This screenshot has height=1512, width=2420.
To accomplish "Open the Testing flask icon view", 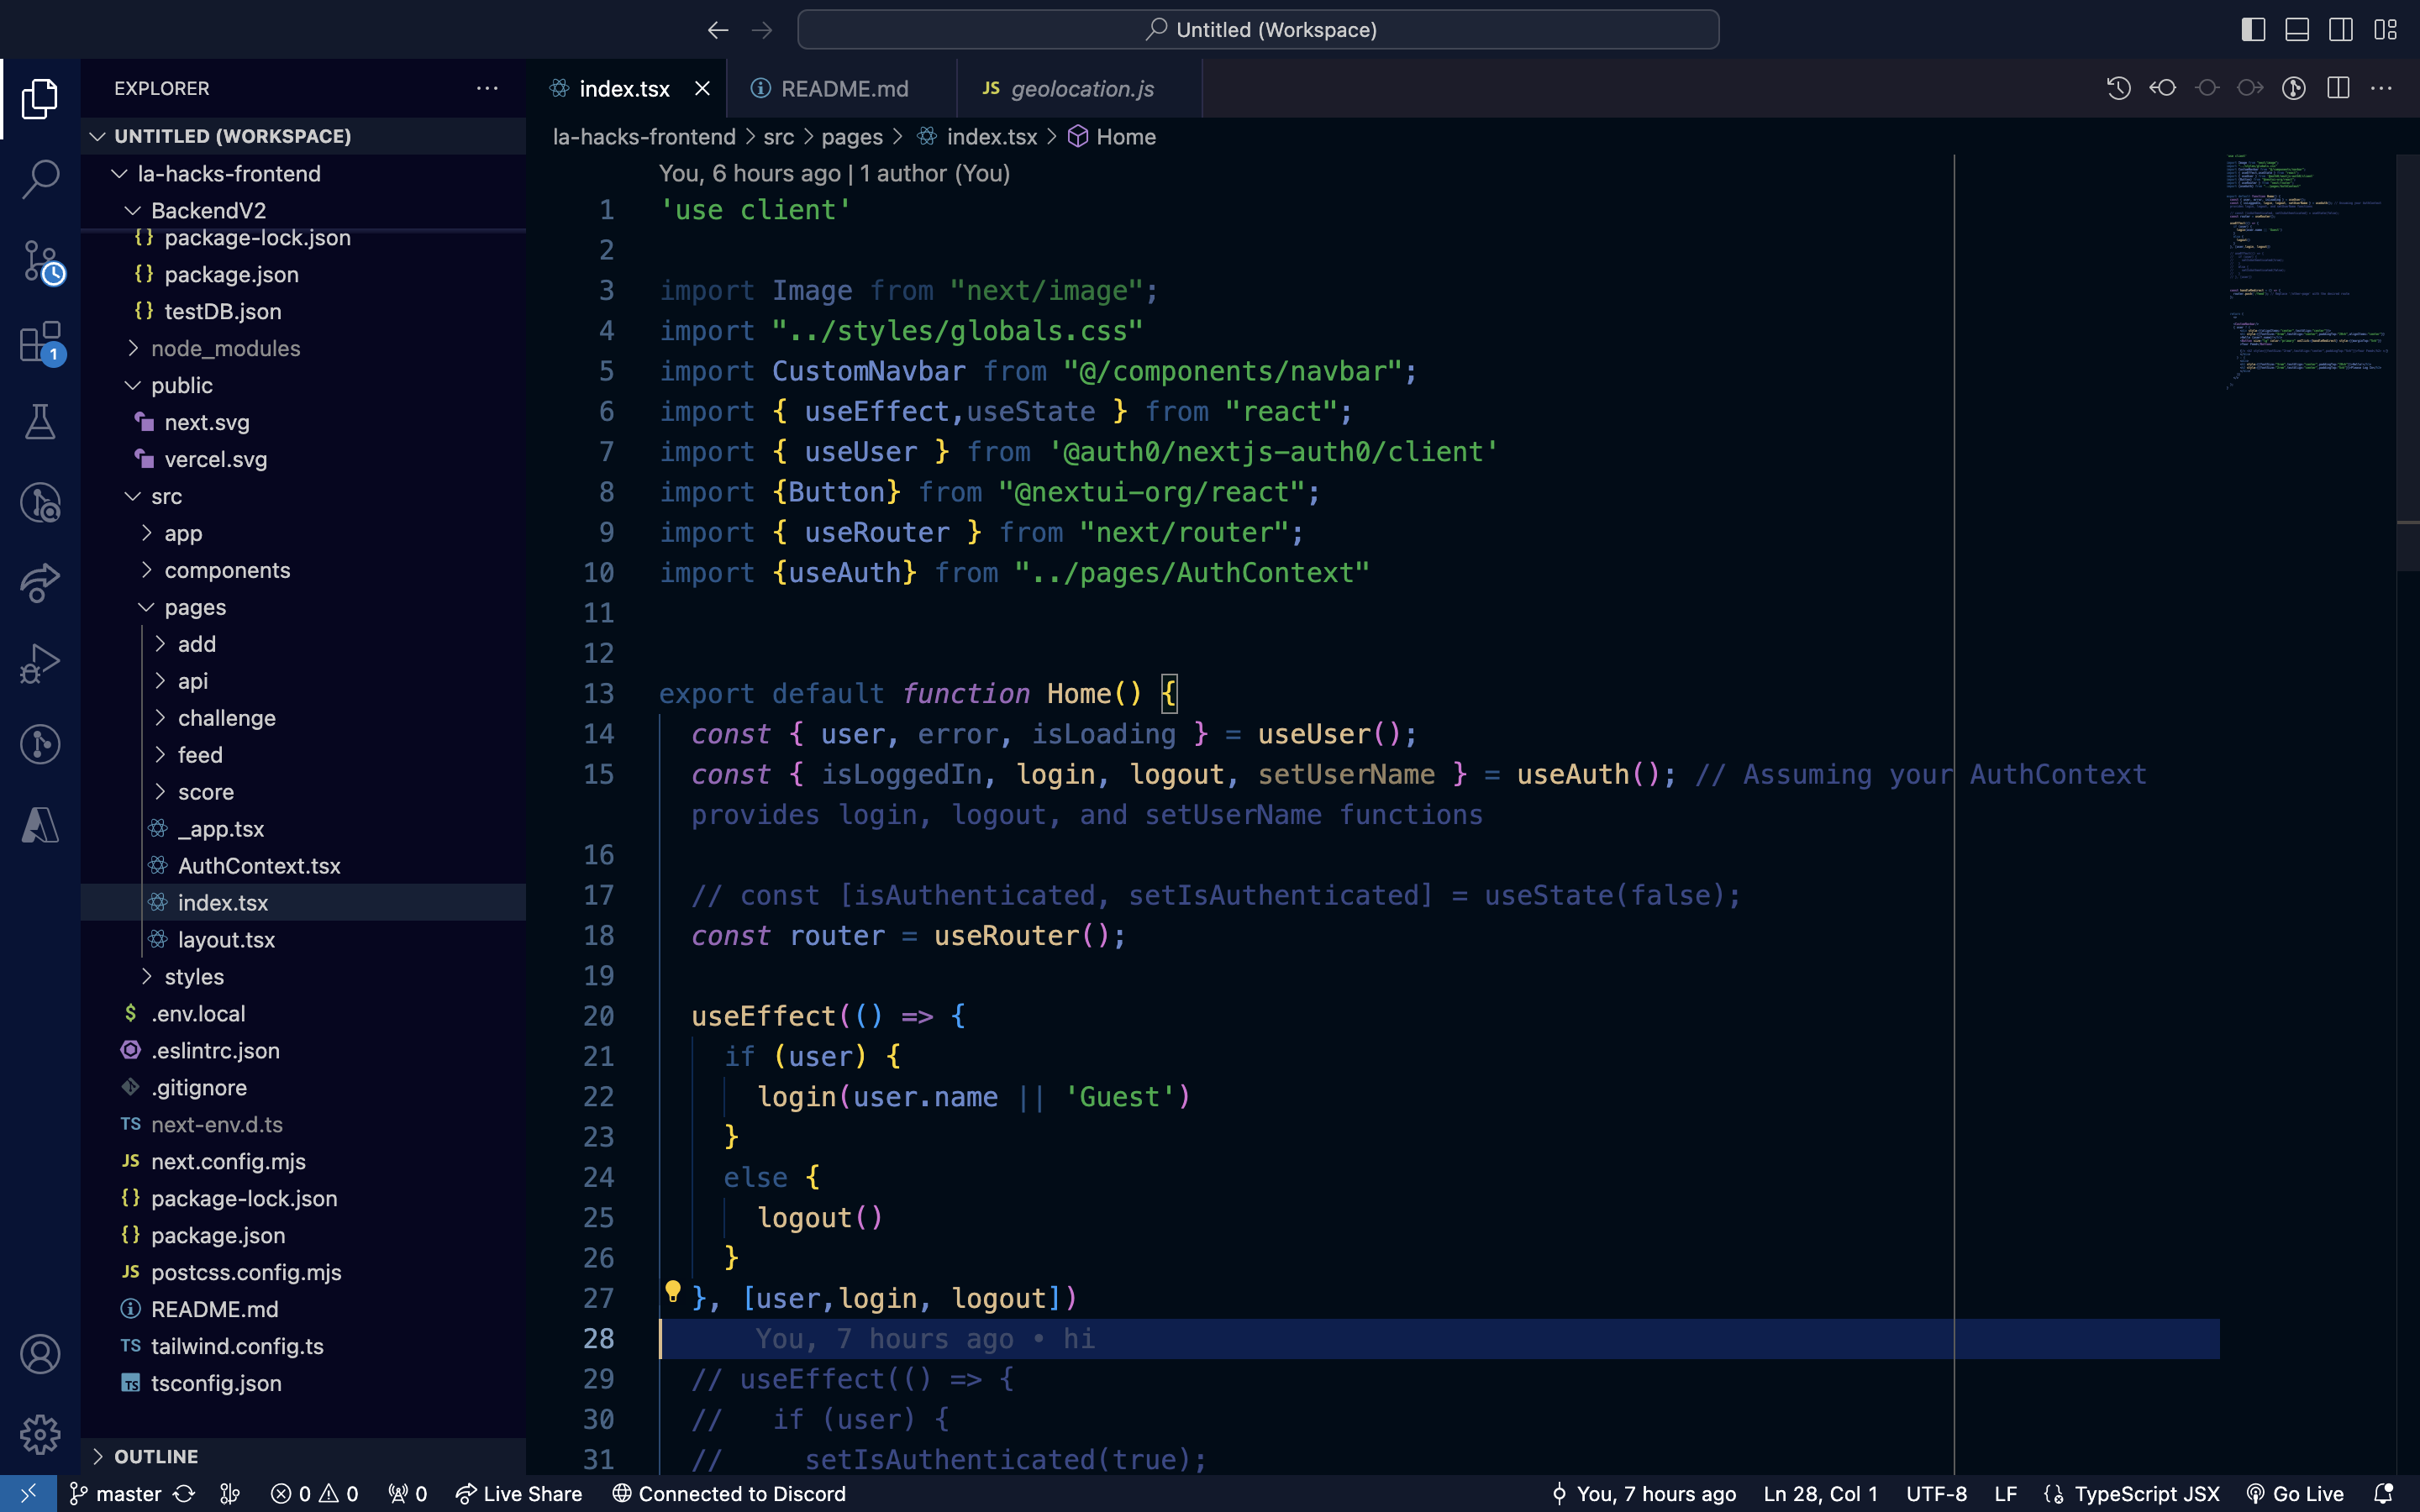I will 40,422.
